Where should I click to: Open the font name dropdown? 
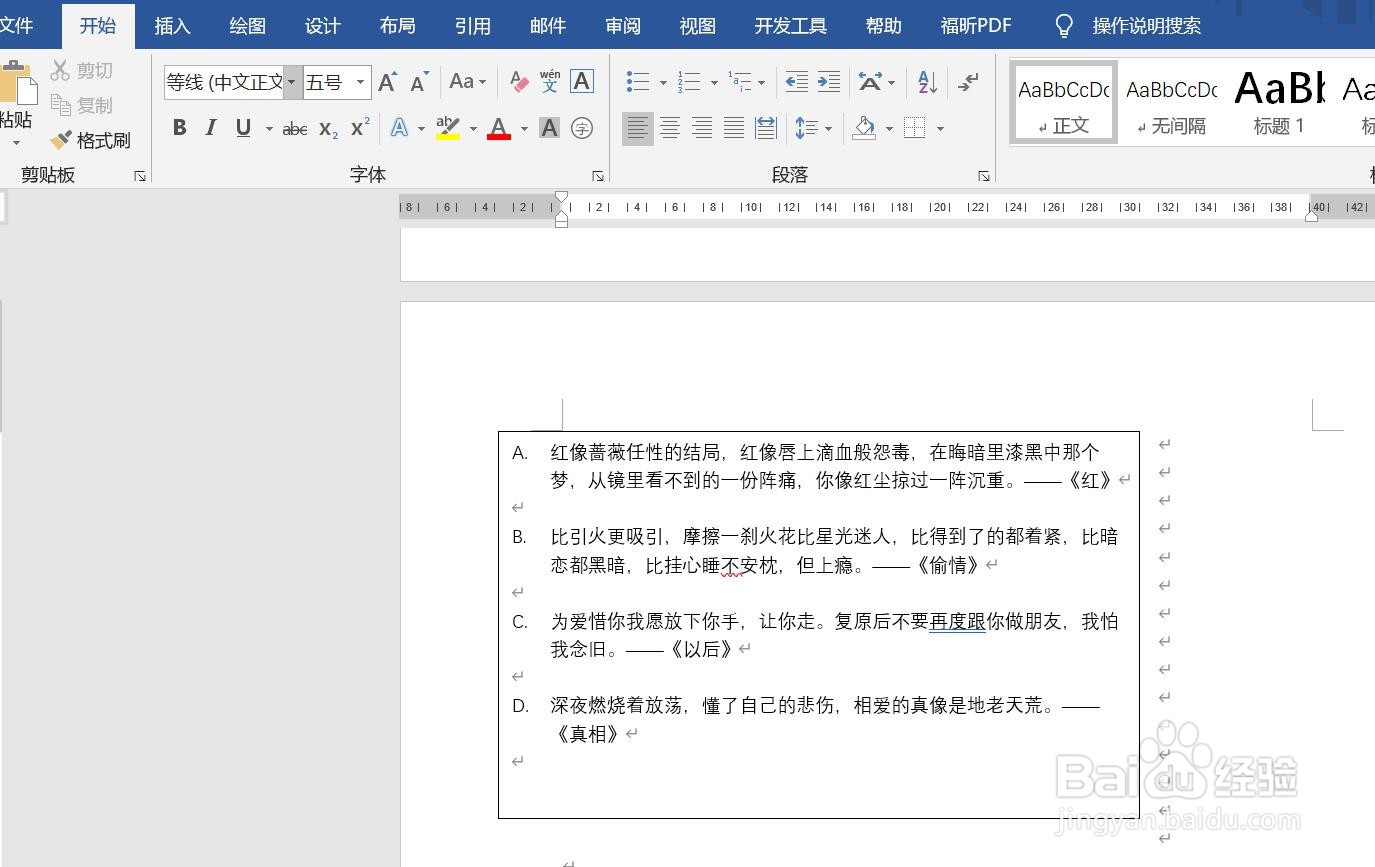[x=290, y=82]
